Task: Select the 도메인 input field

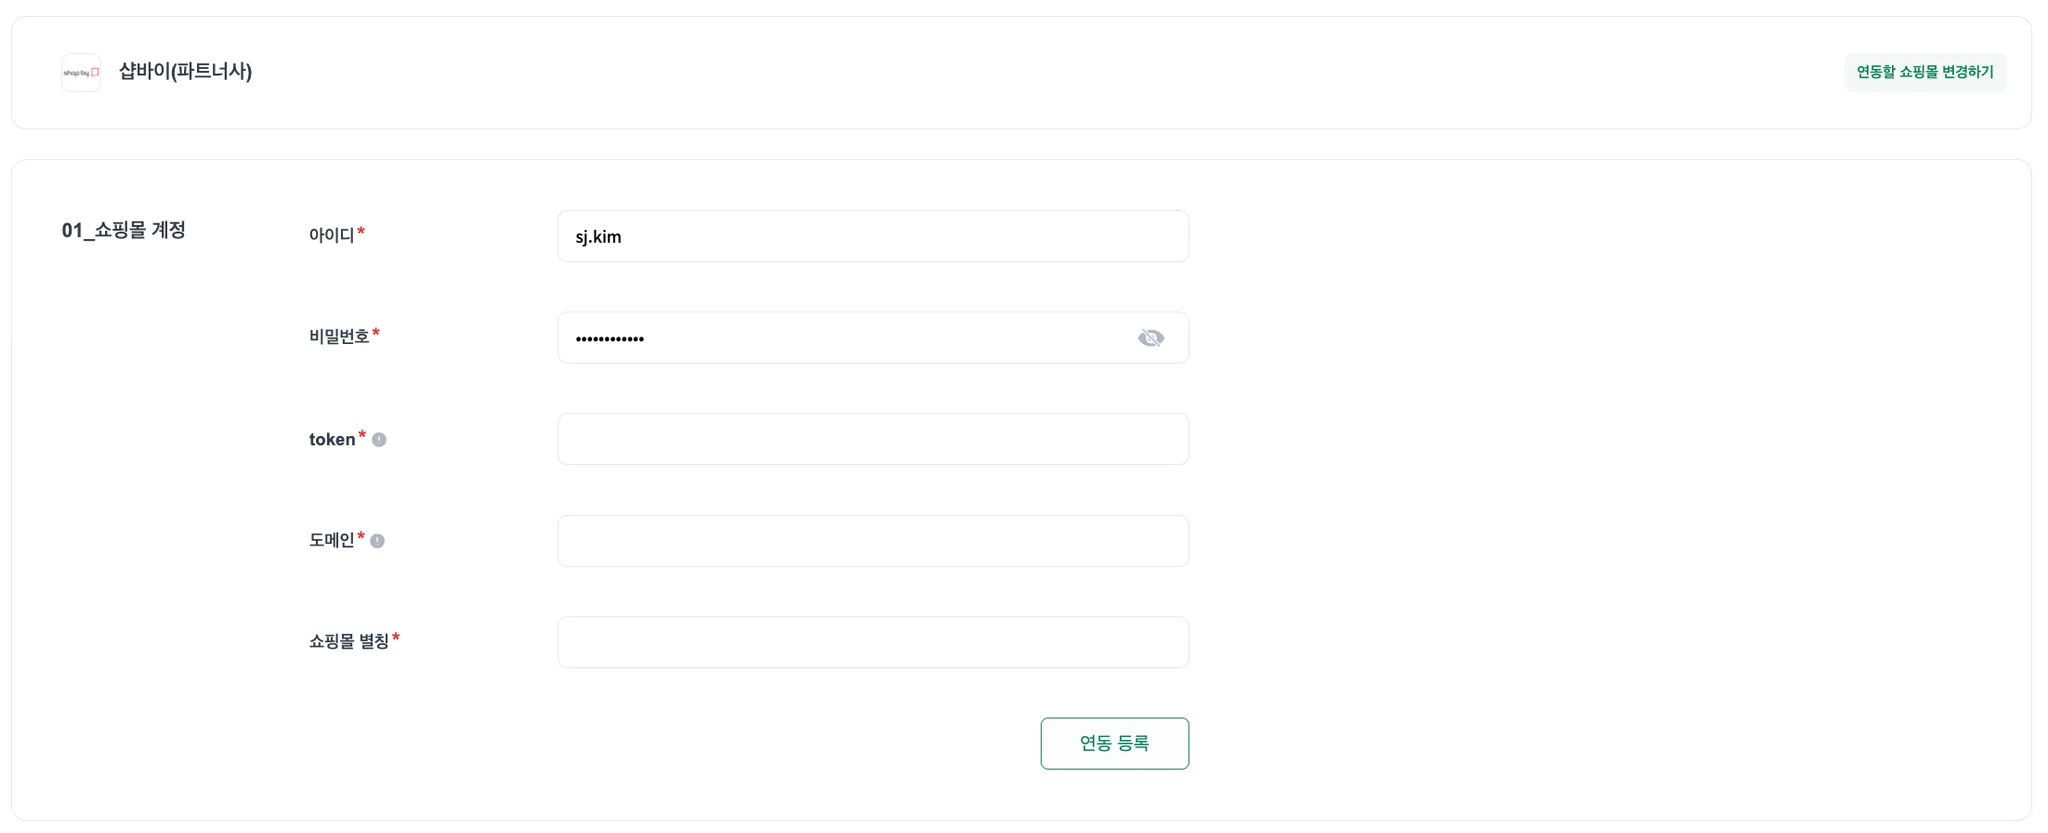Action: pyautogui.click(x=872, y=541)
